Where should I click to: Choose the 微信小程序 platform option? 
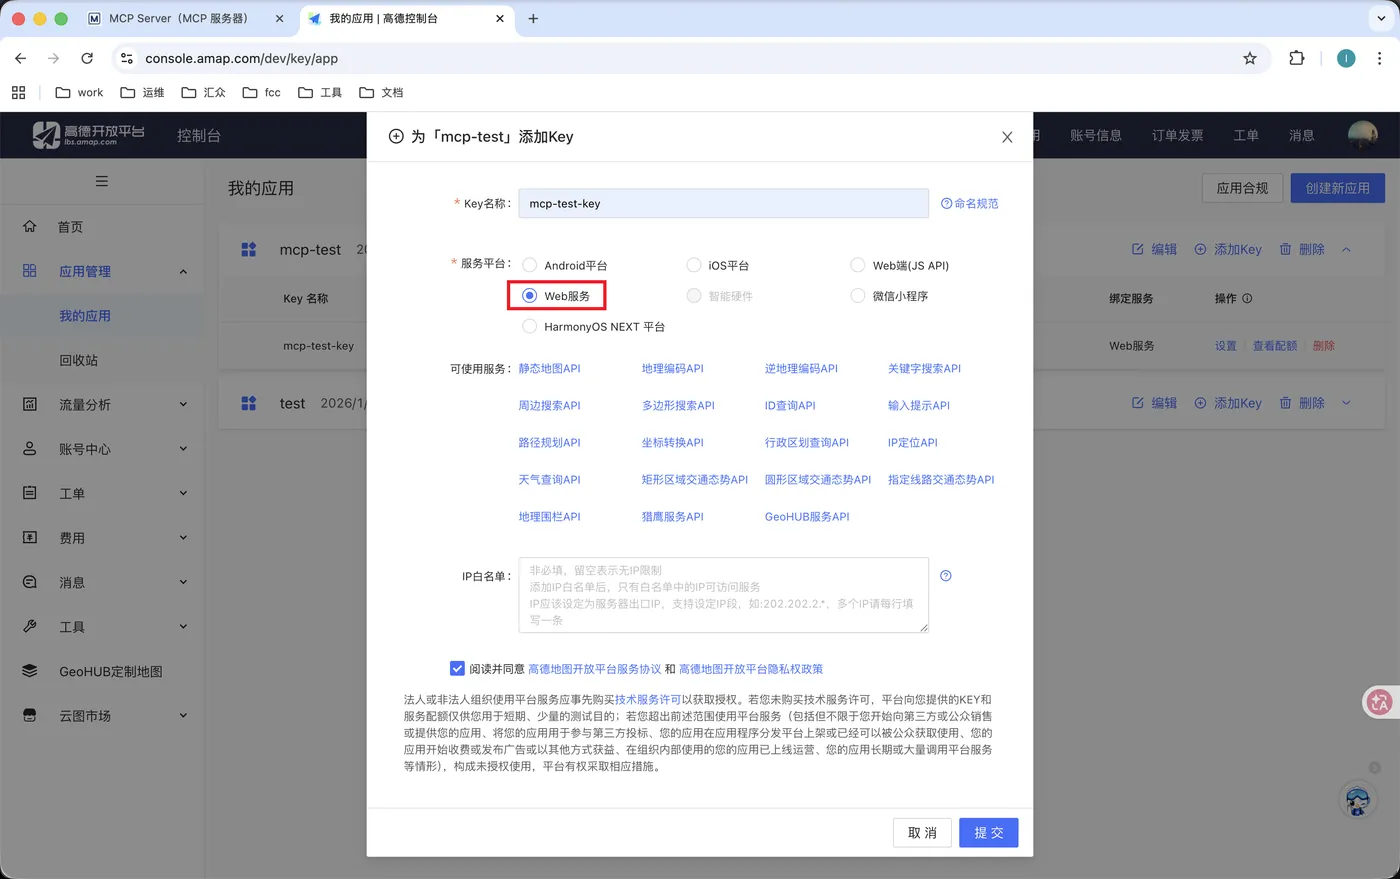(x=858, y=296)
